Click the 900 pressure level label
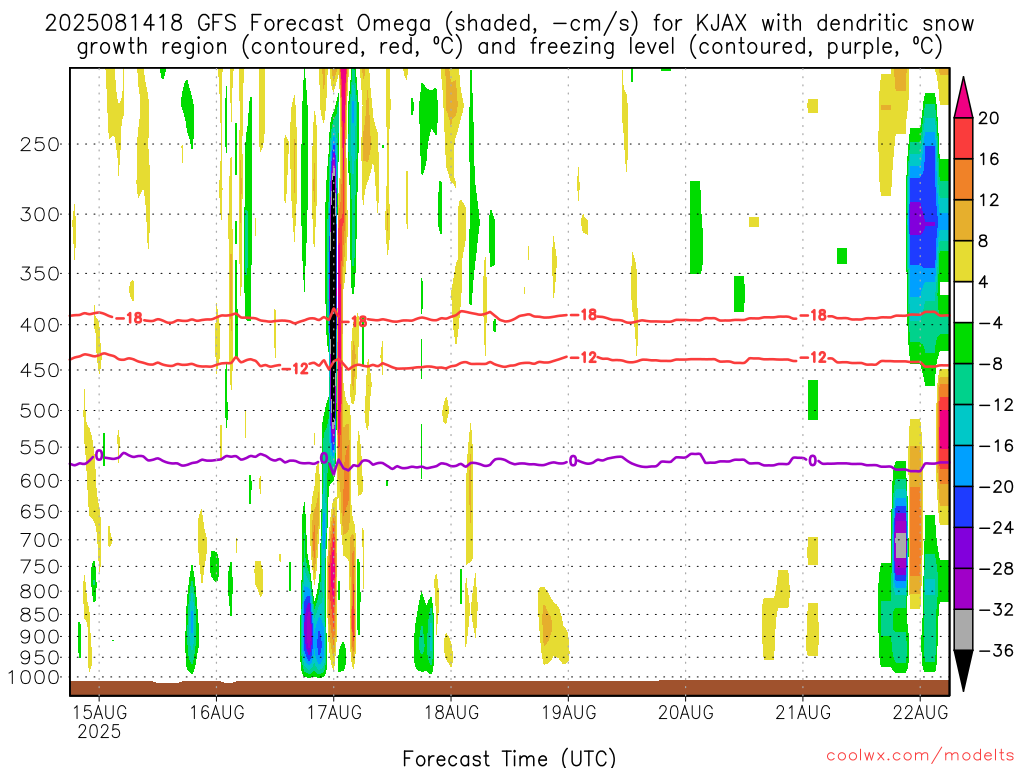This screenshot has width=1024, height=768. tap(40, 637)
